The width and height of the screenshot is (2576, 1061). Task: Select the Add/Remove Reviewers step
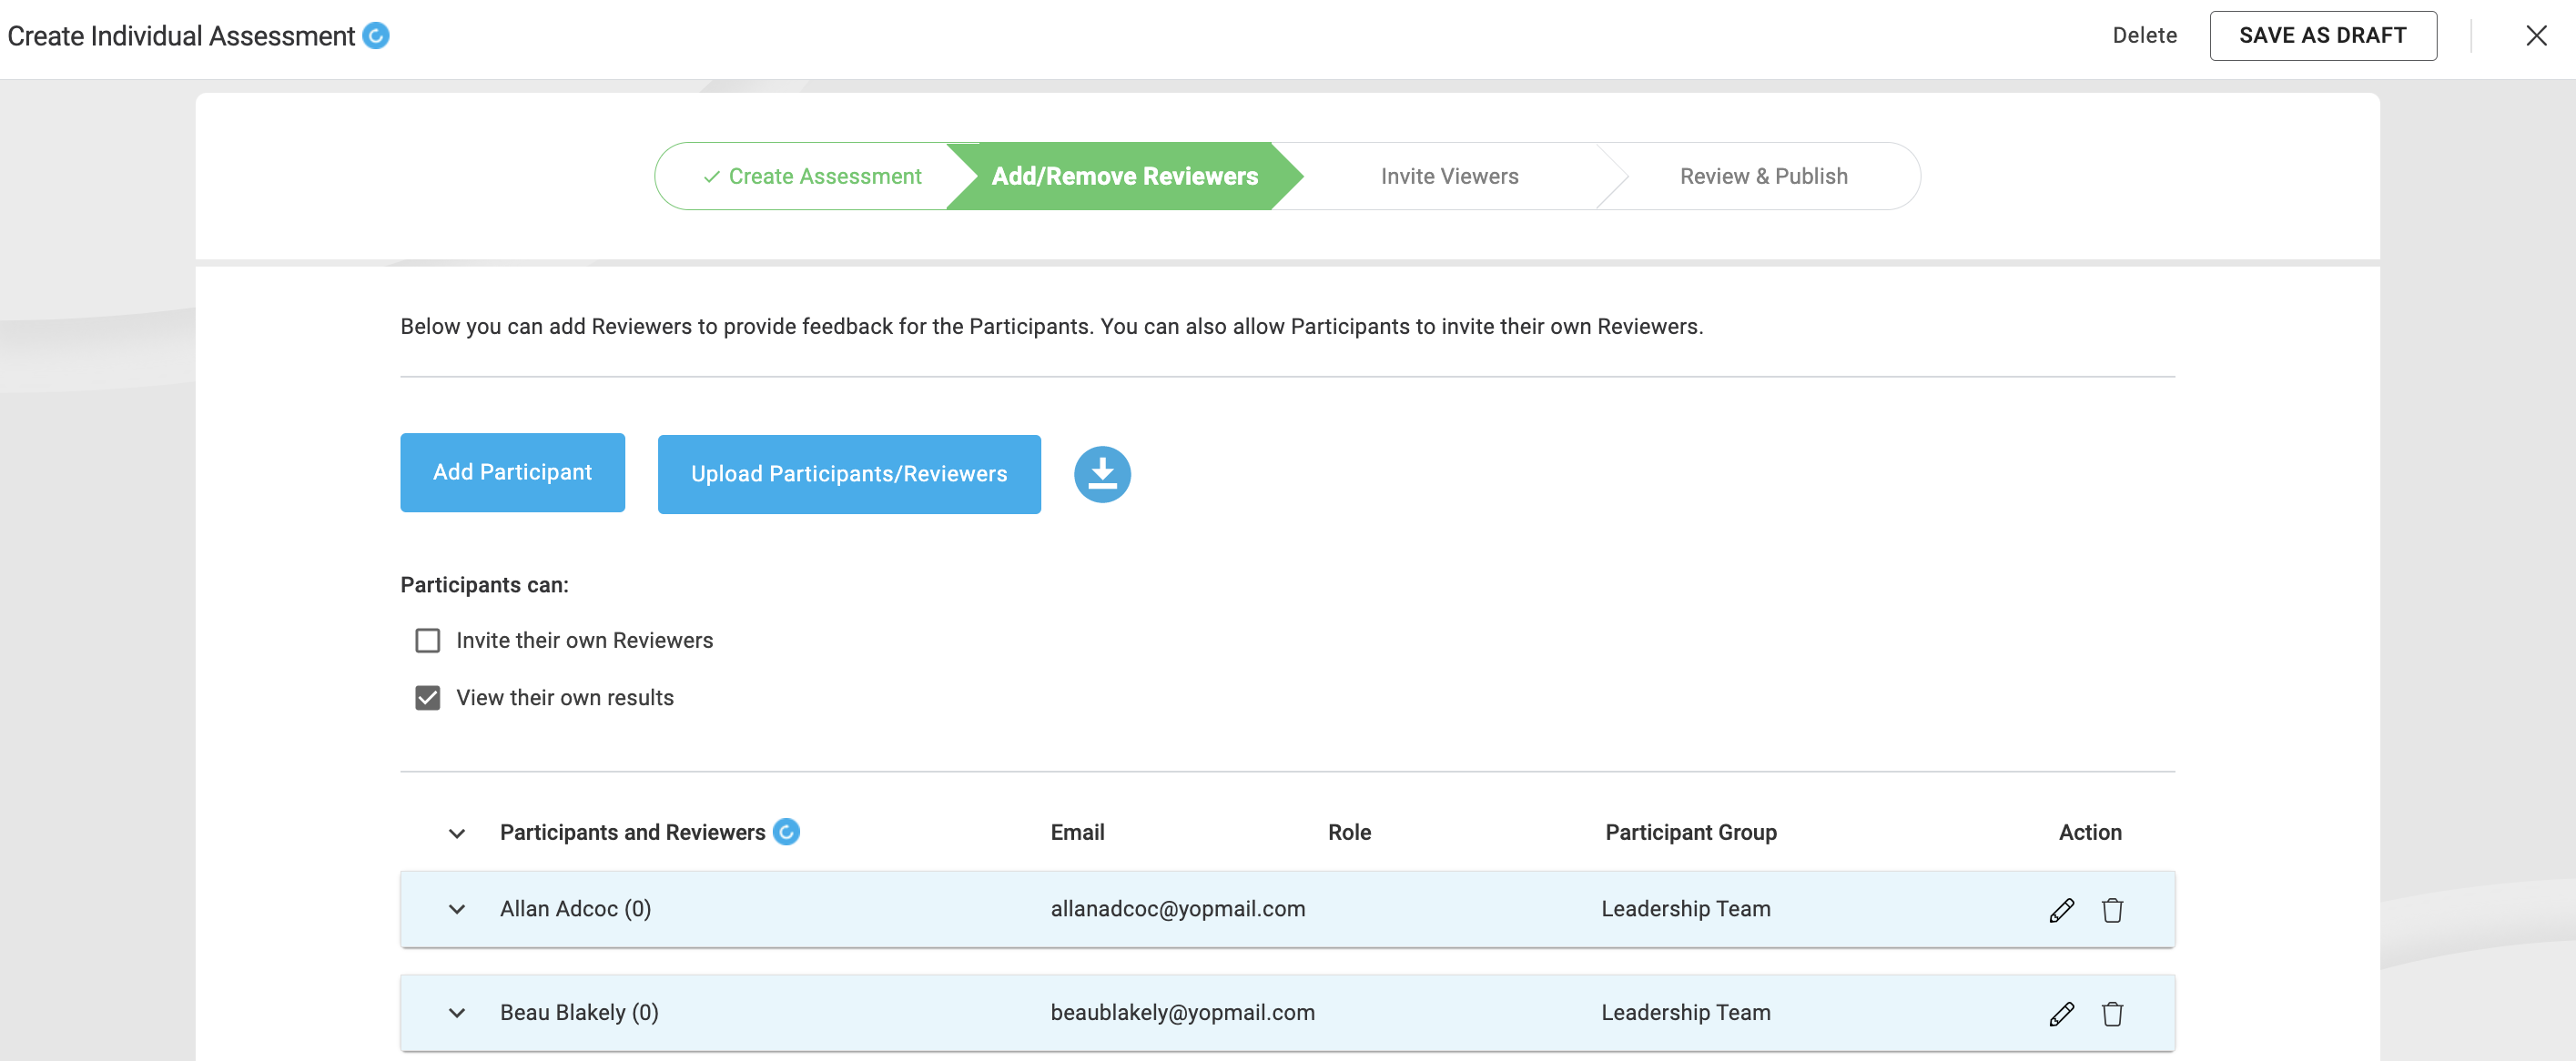(1124, 176)
